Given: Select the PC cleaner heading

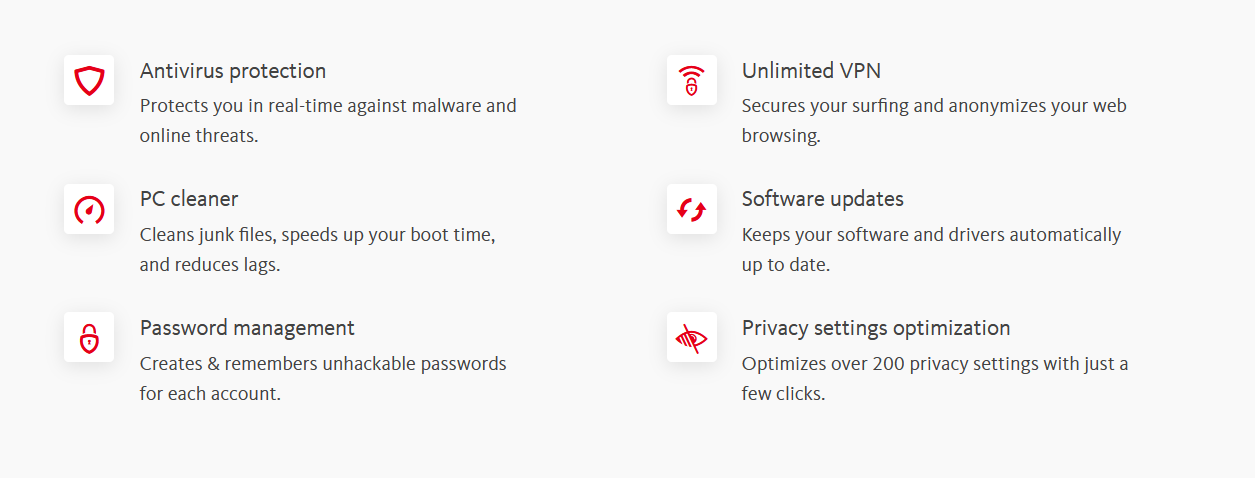Looking at the screenshot, I should point(188,199).
